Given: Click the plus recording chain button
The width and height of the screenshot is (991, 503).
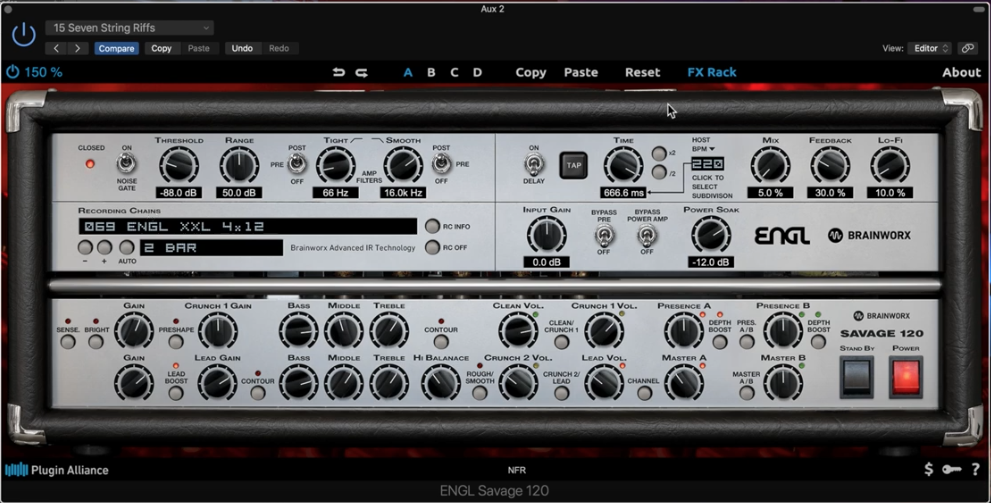Looking at the screenshot, I should pos(104,247).
